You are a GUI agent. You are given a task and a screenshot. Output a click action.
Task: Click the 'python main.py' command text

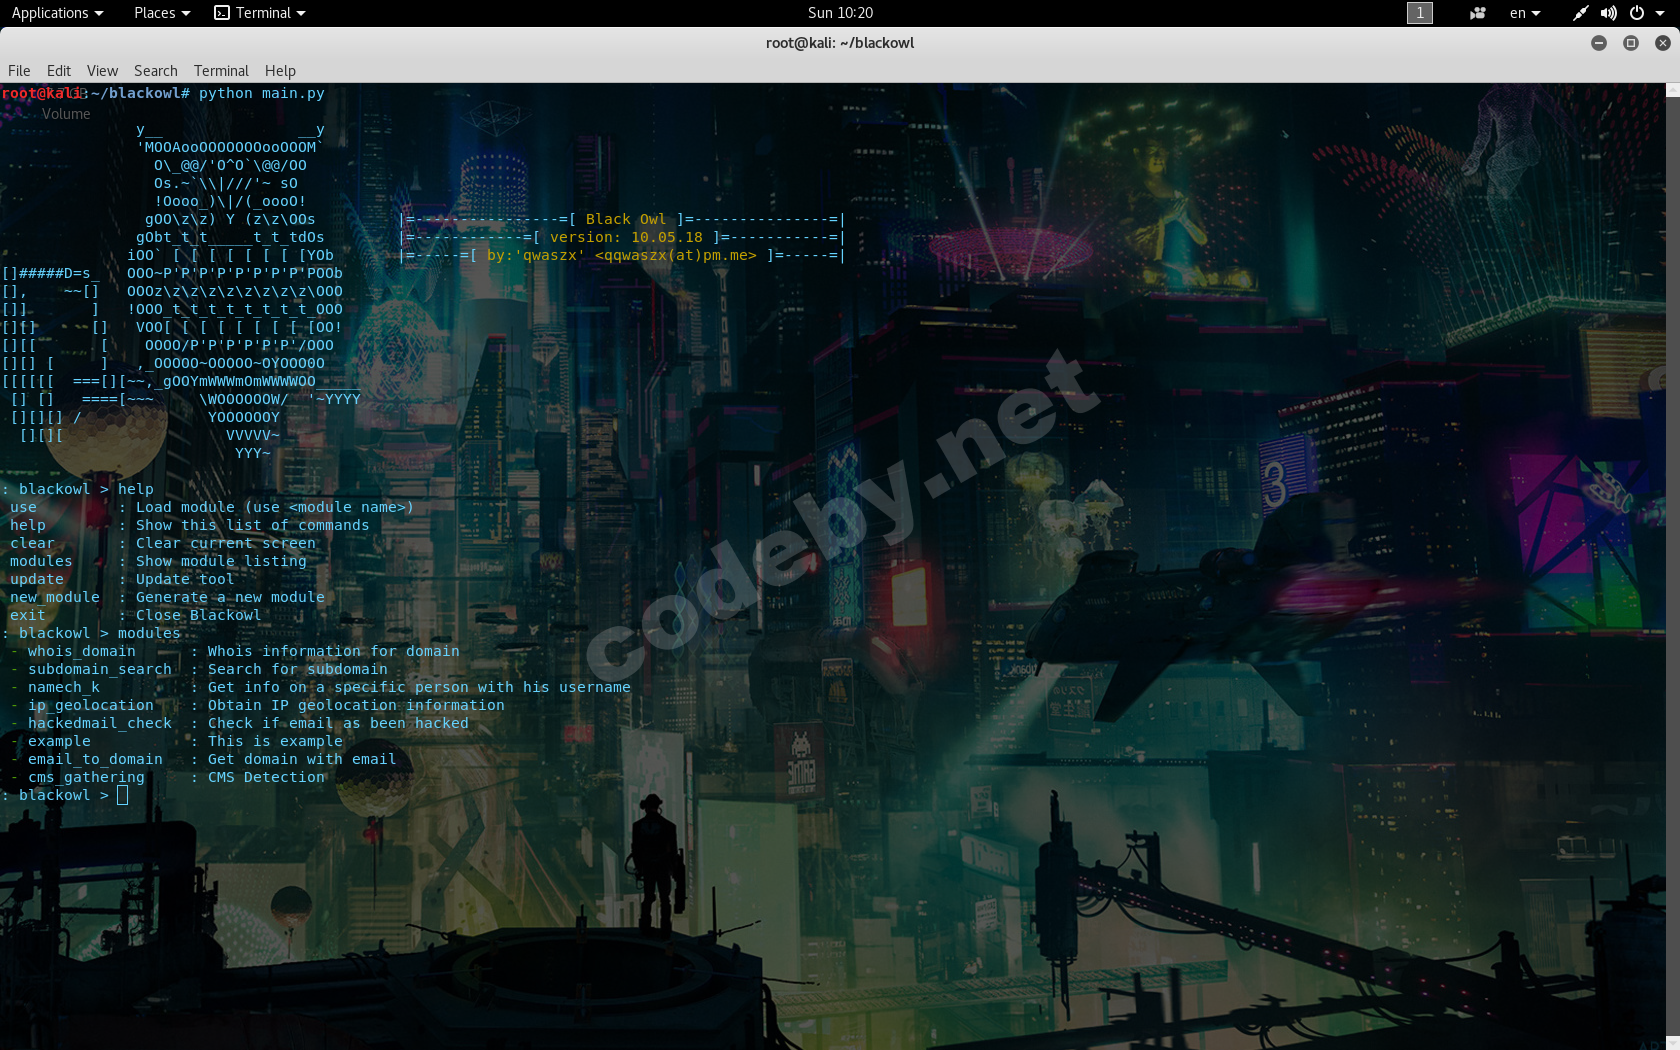[x=262, y=93]
